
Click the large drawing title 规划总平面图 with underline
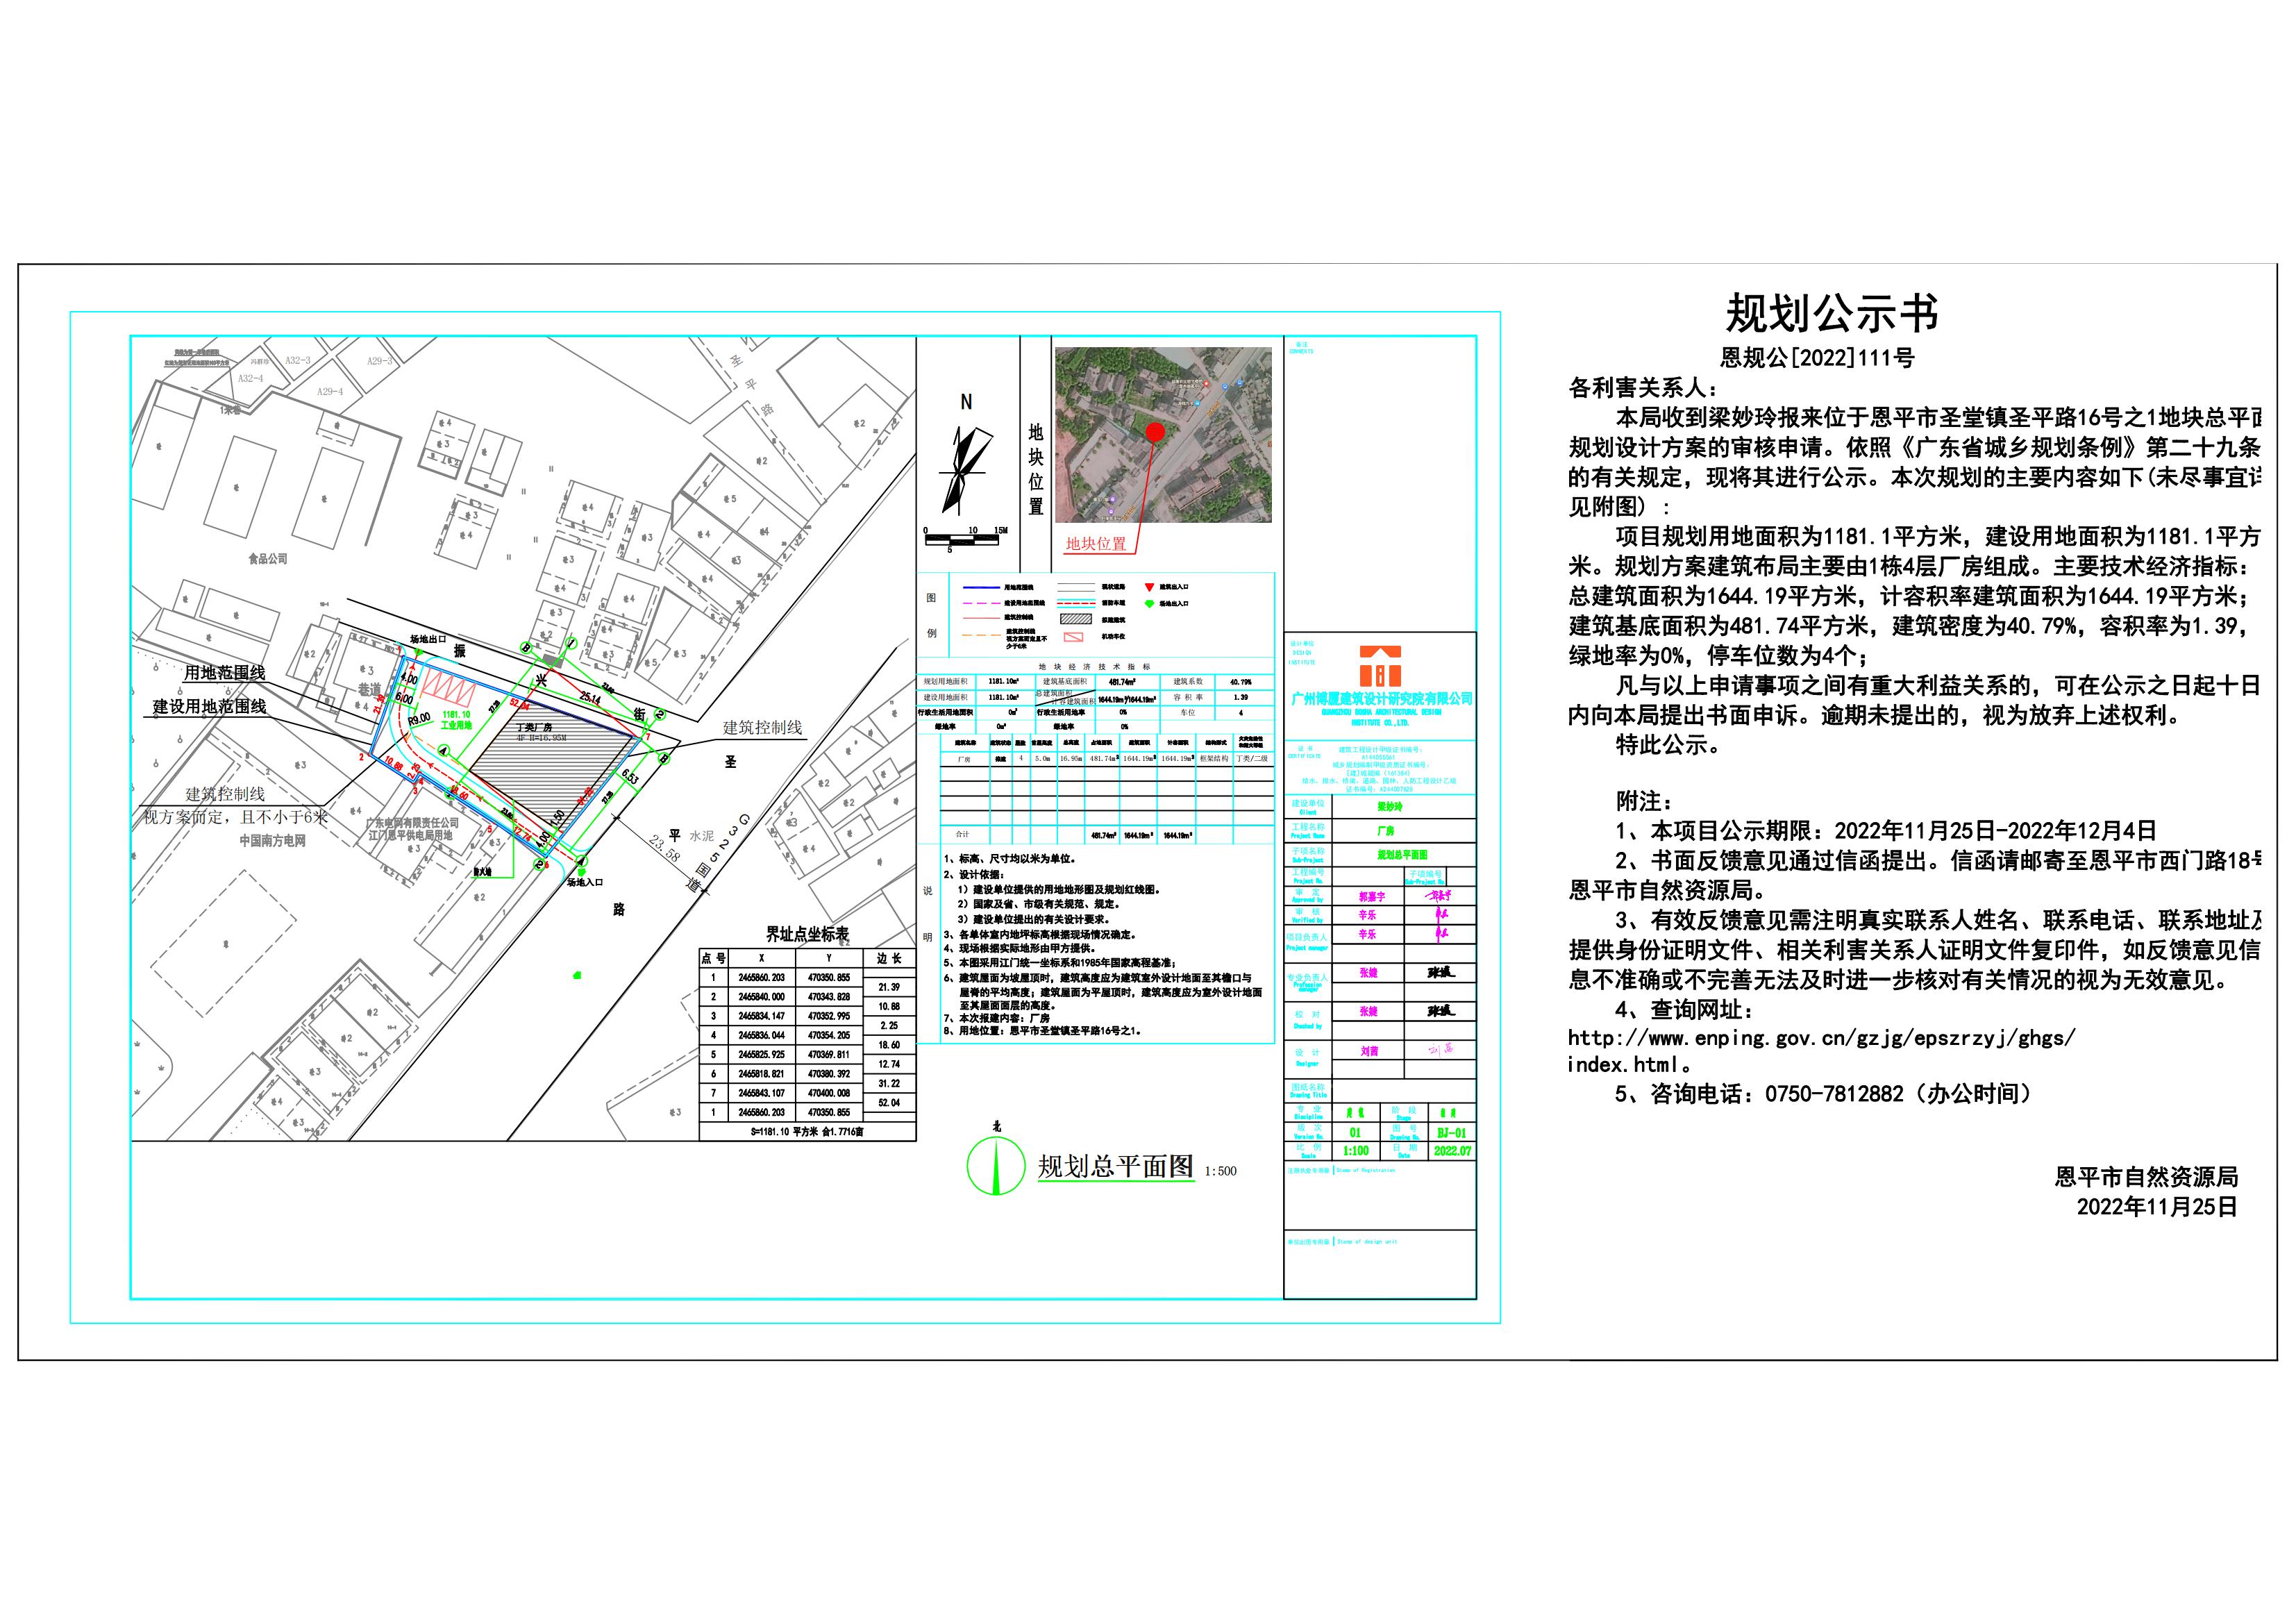coord(1115,1167)
